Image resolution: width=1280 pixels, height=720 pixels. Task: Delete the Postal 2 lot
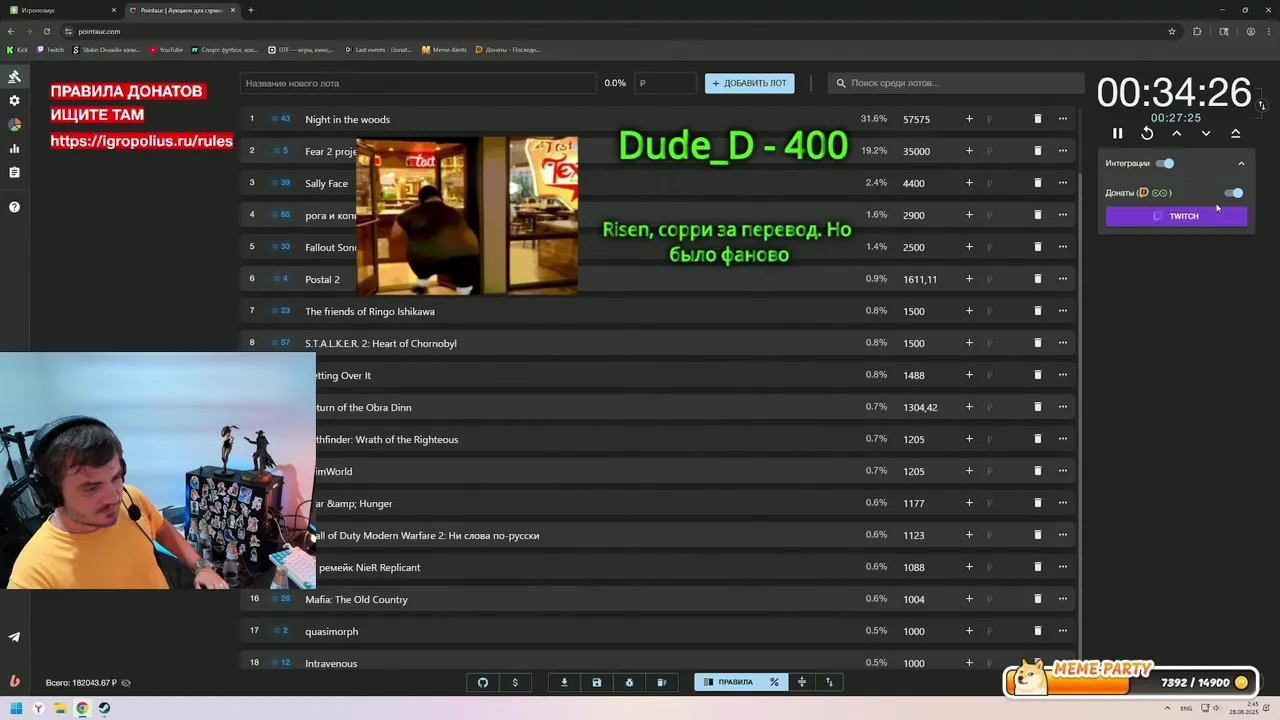point(1037,279)
